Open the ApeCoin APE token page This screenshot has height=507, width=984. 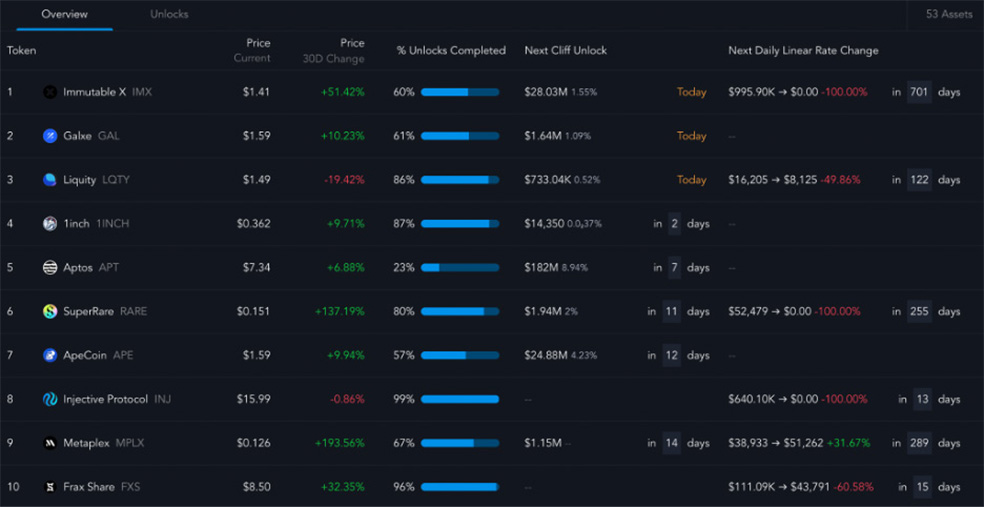click(x=98, y=355)
